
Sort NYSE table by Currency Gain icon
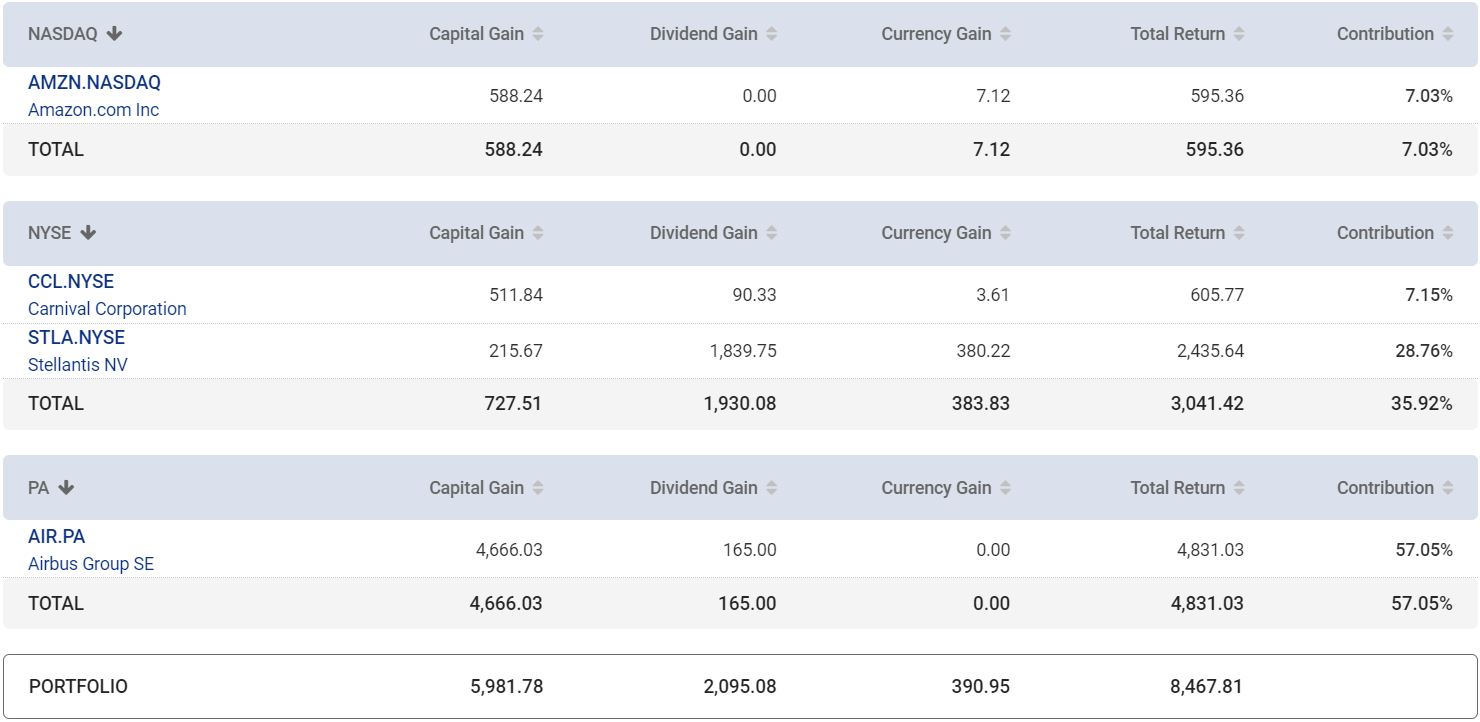tap(1005, 233)
